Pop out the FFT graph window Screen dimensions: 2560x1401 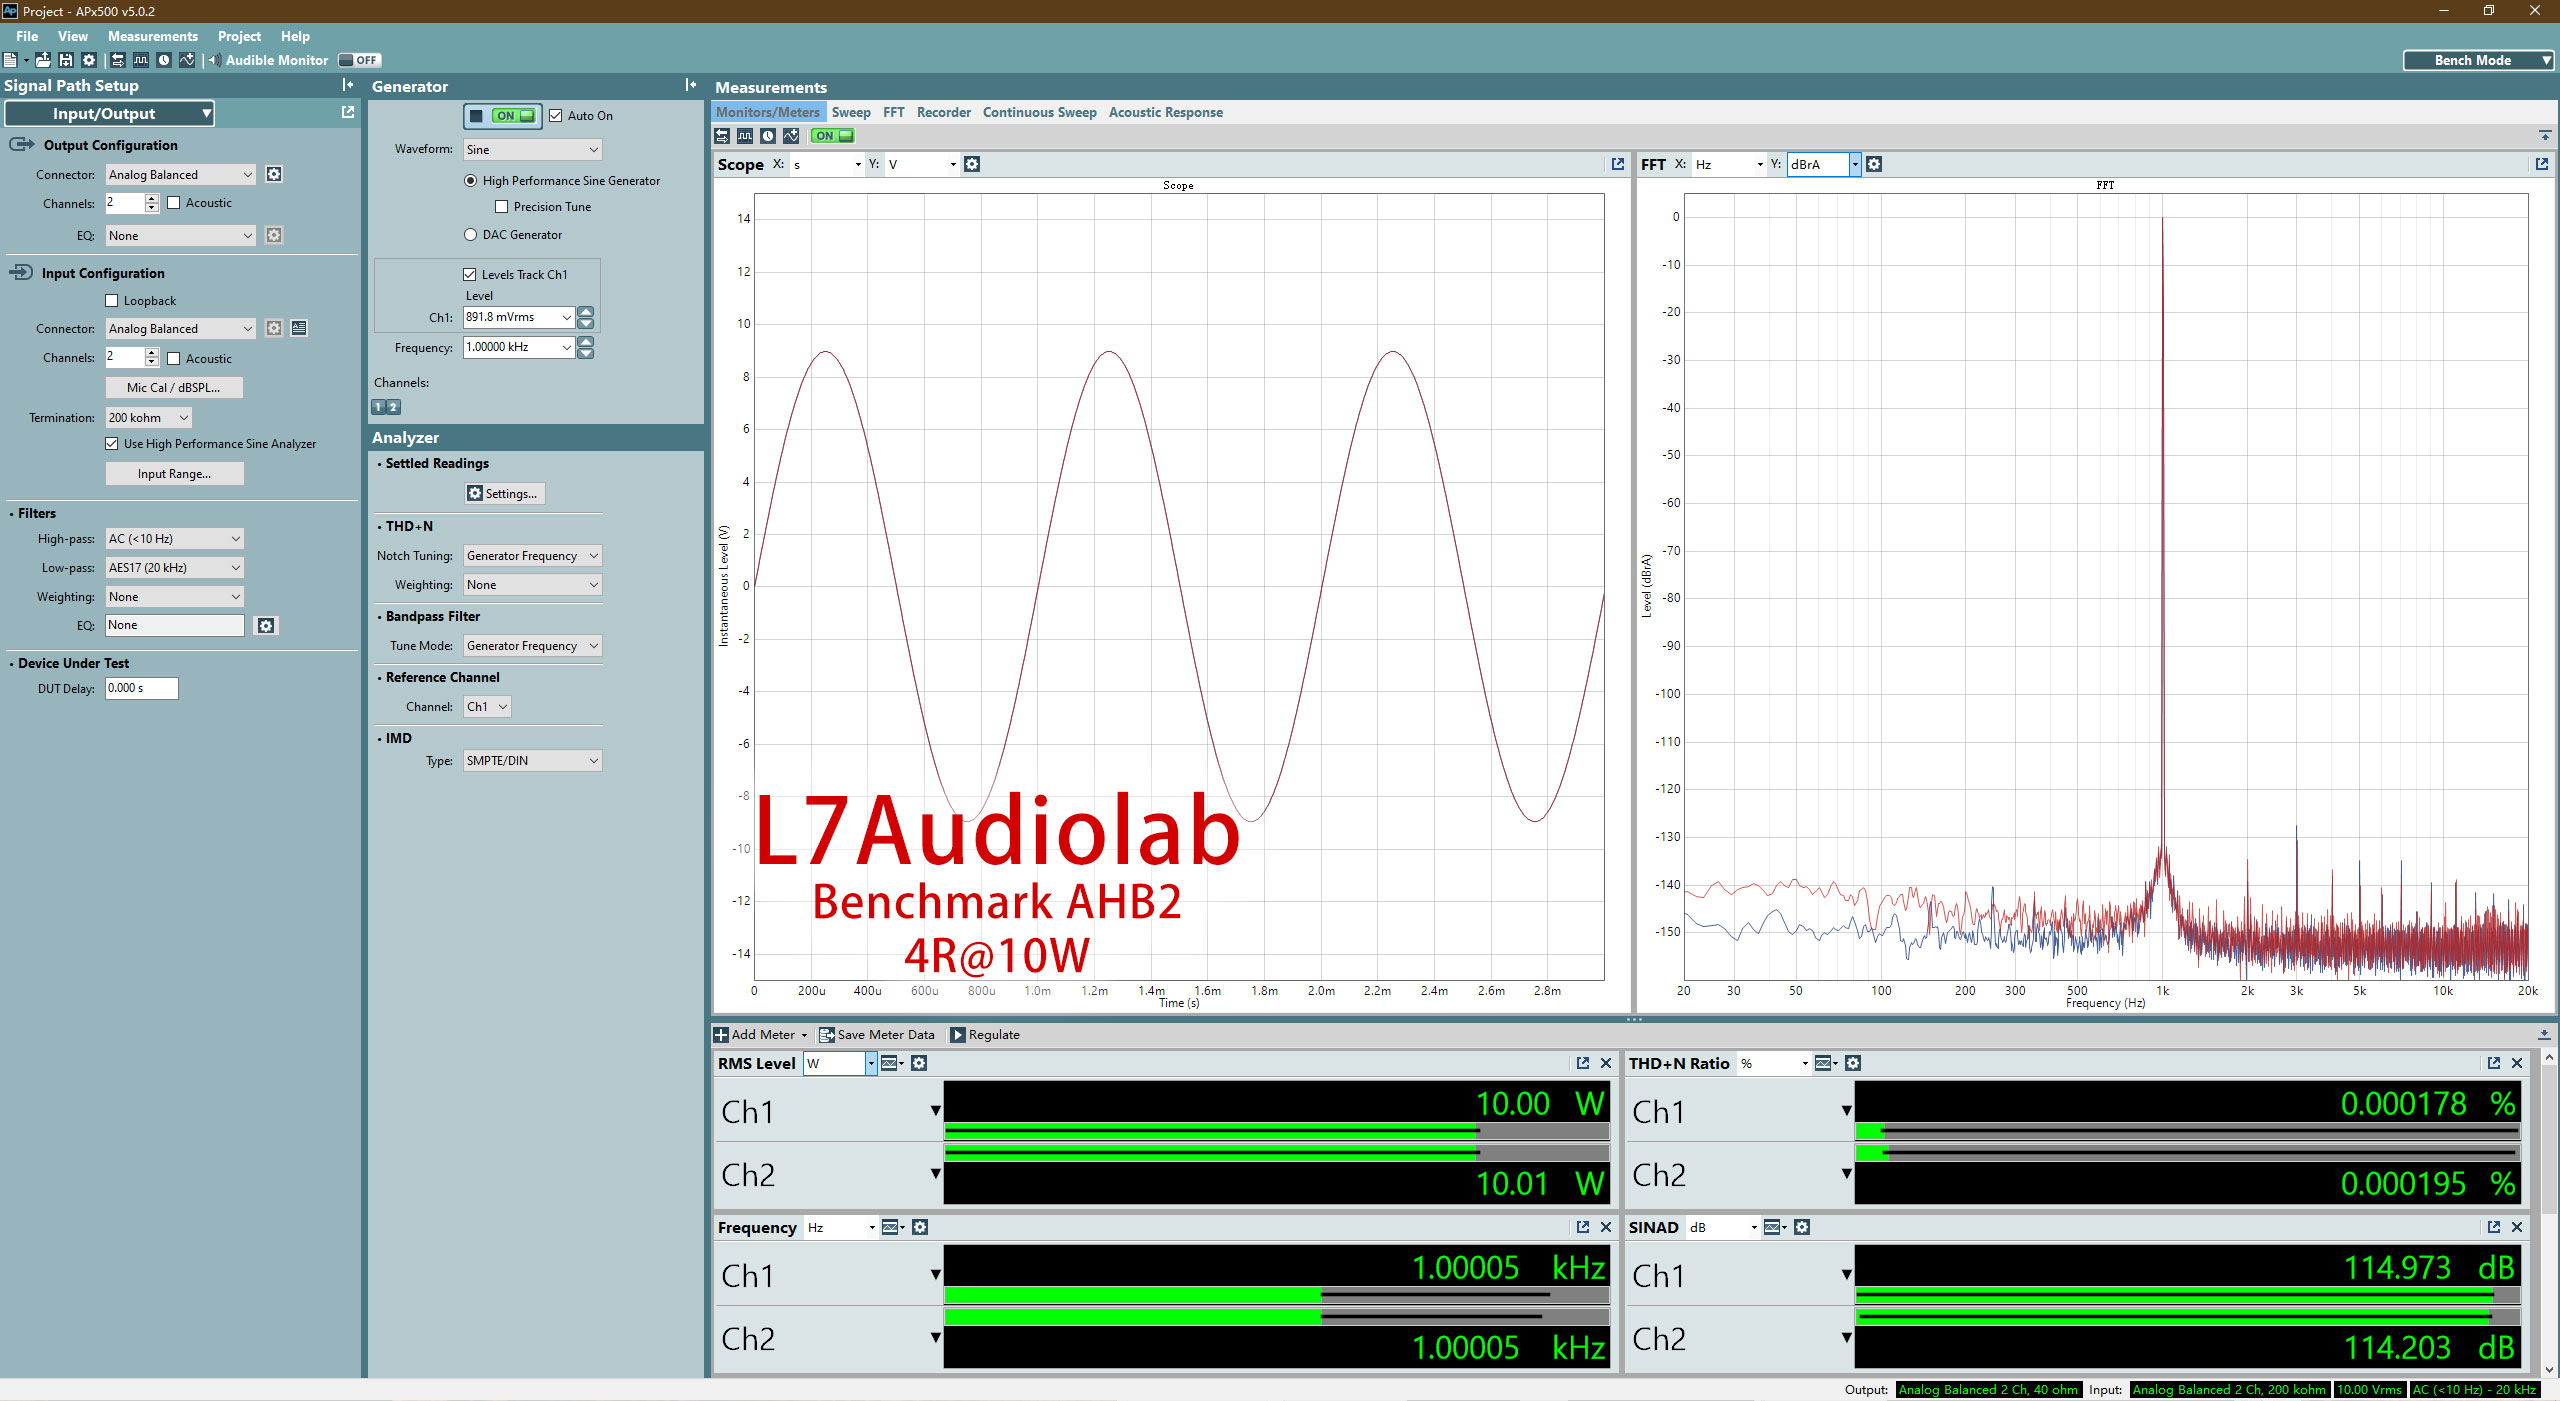click(x=2541, y=164)
